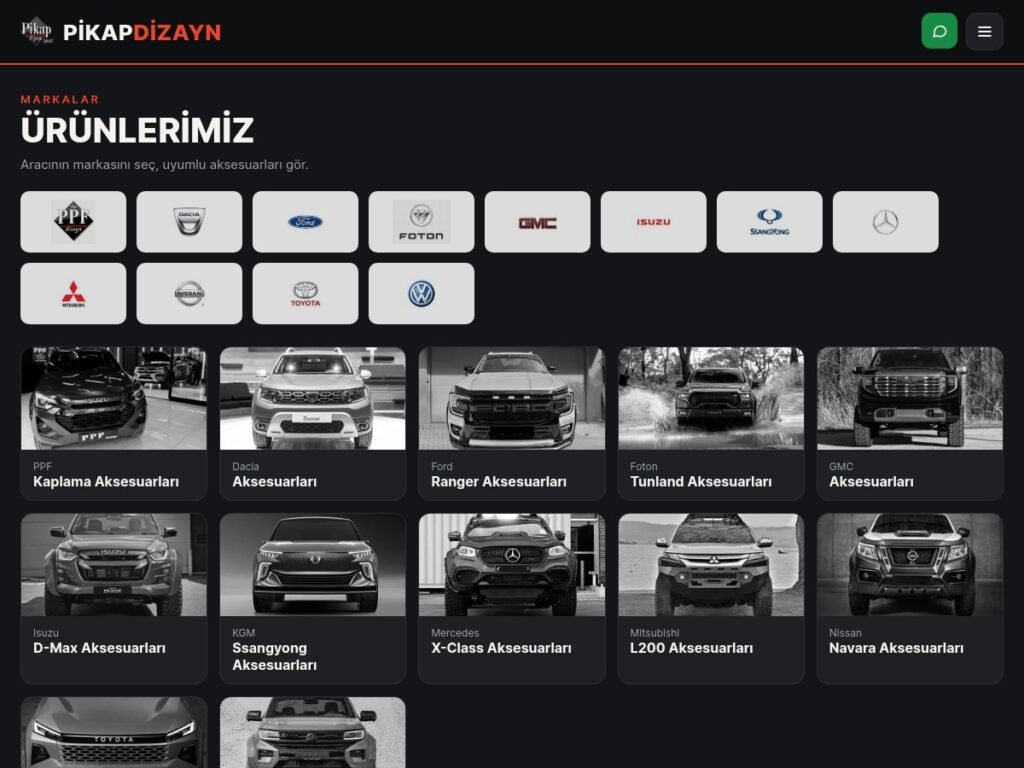Select the PPF Dizayn brand tile
The width and height of the screenshot is (1024, 768).
point(73,221)
